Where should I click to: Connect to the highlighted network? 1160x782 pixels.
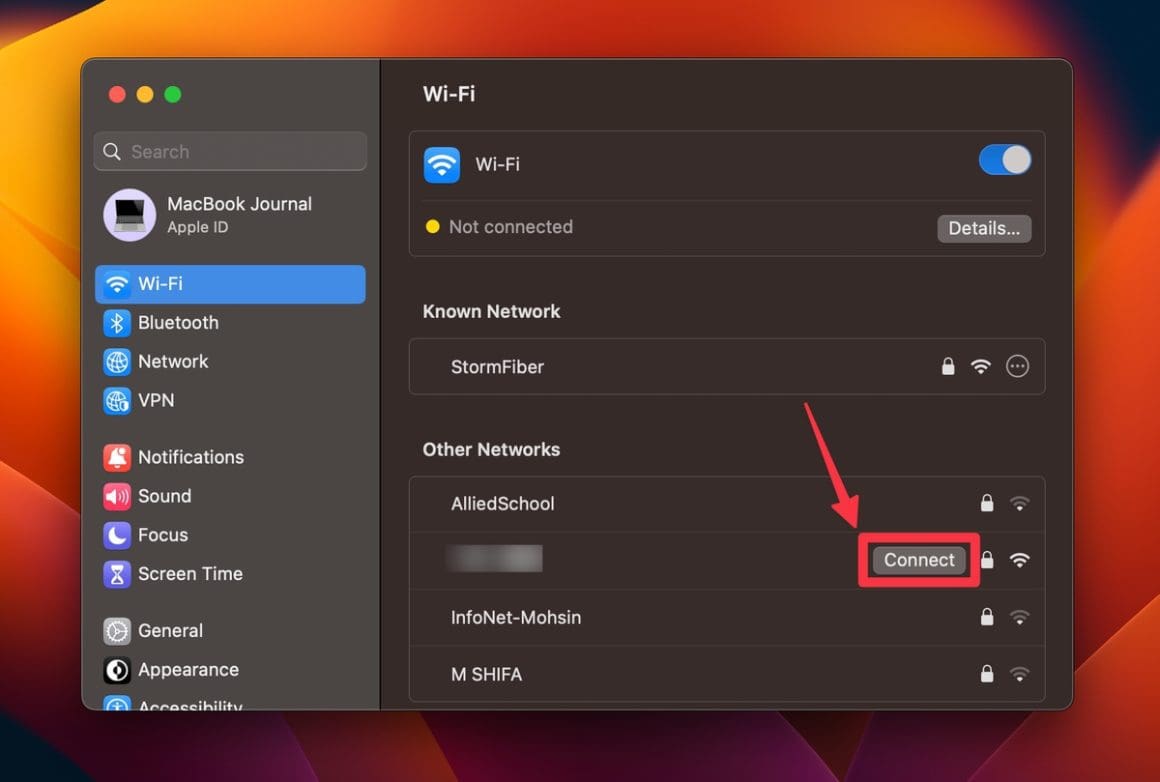[x=917, y=560]
